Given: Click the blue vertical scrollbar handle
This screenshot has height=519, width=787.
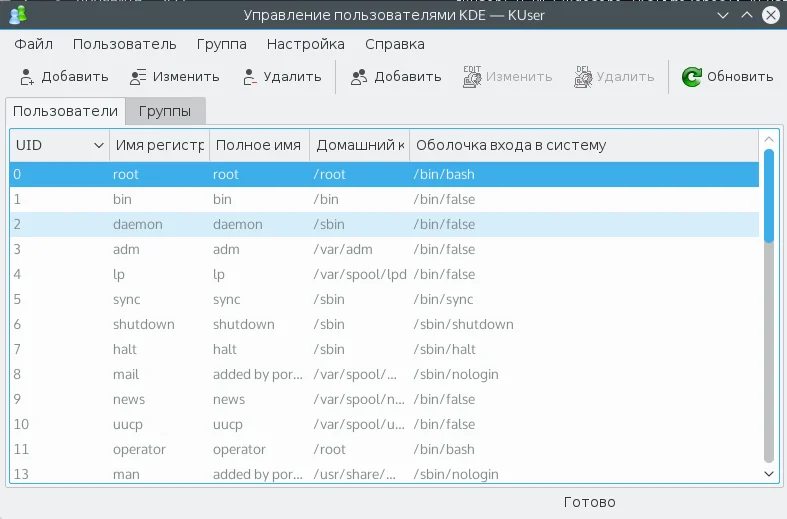Looking at the screenshot, I should tap(768, 195).
